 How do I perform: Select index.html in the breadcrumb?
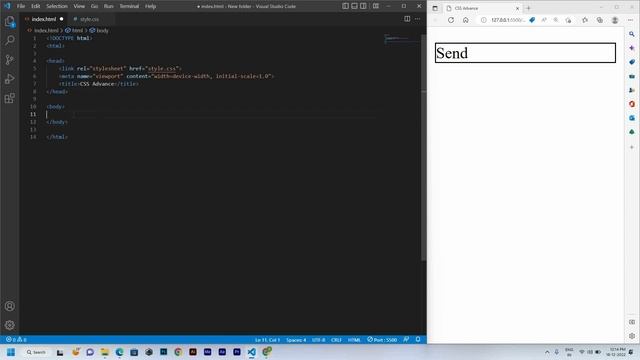tap(46, 31)
